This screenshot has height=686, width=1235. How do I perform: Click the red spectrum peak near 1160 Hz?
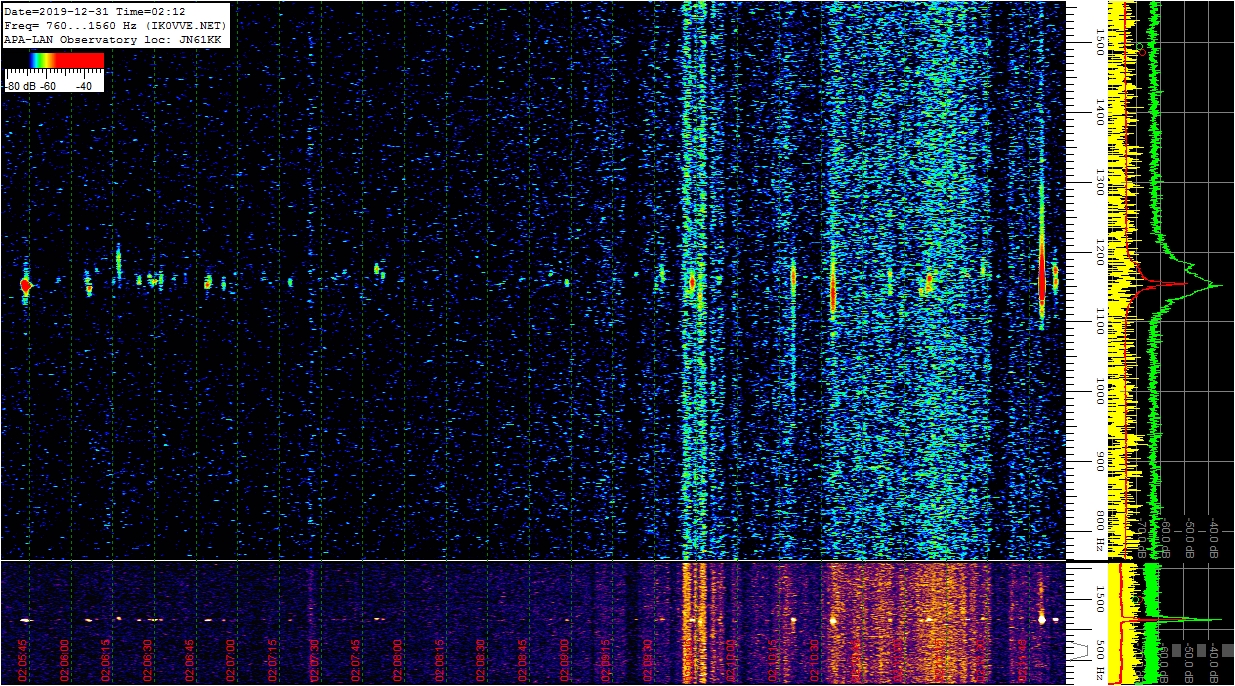1180,285
